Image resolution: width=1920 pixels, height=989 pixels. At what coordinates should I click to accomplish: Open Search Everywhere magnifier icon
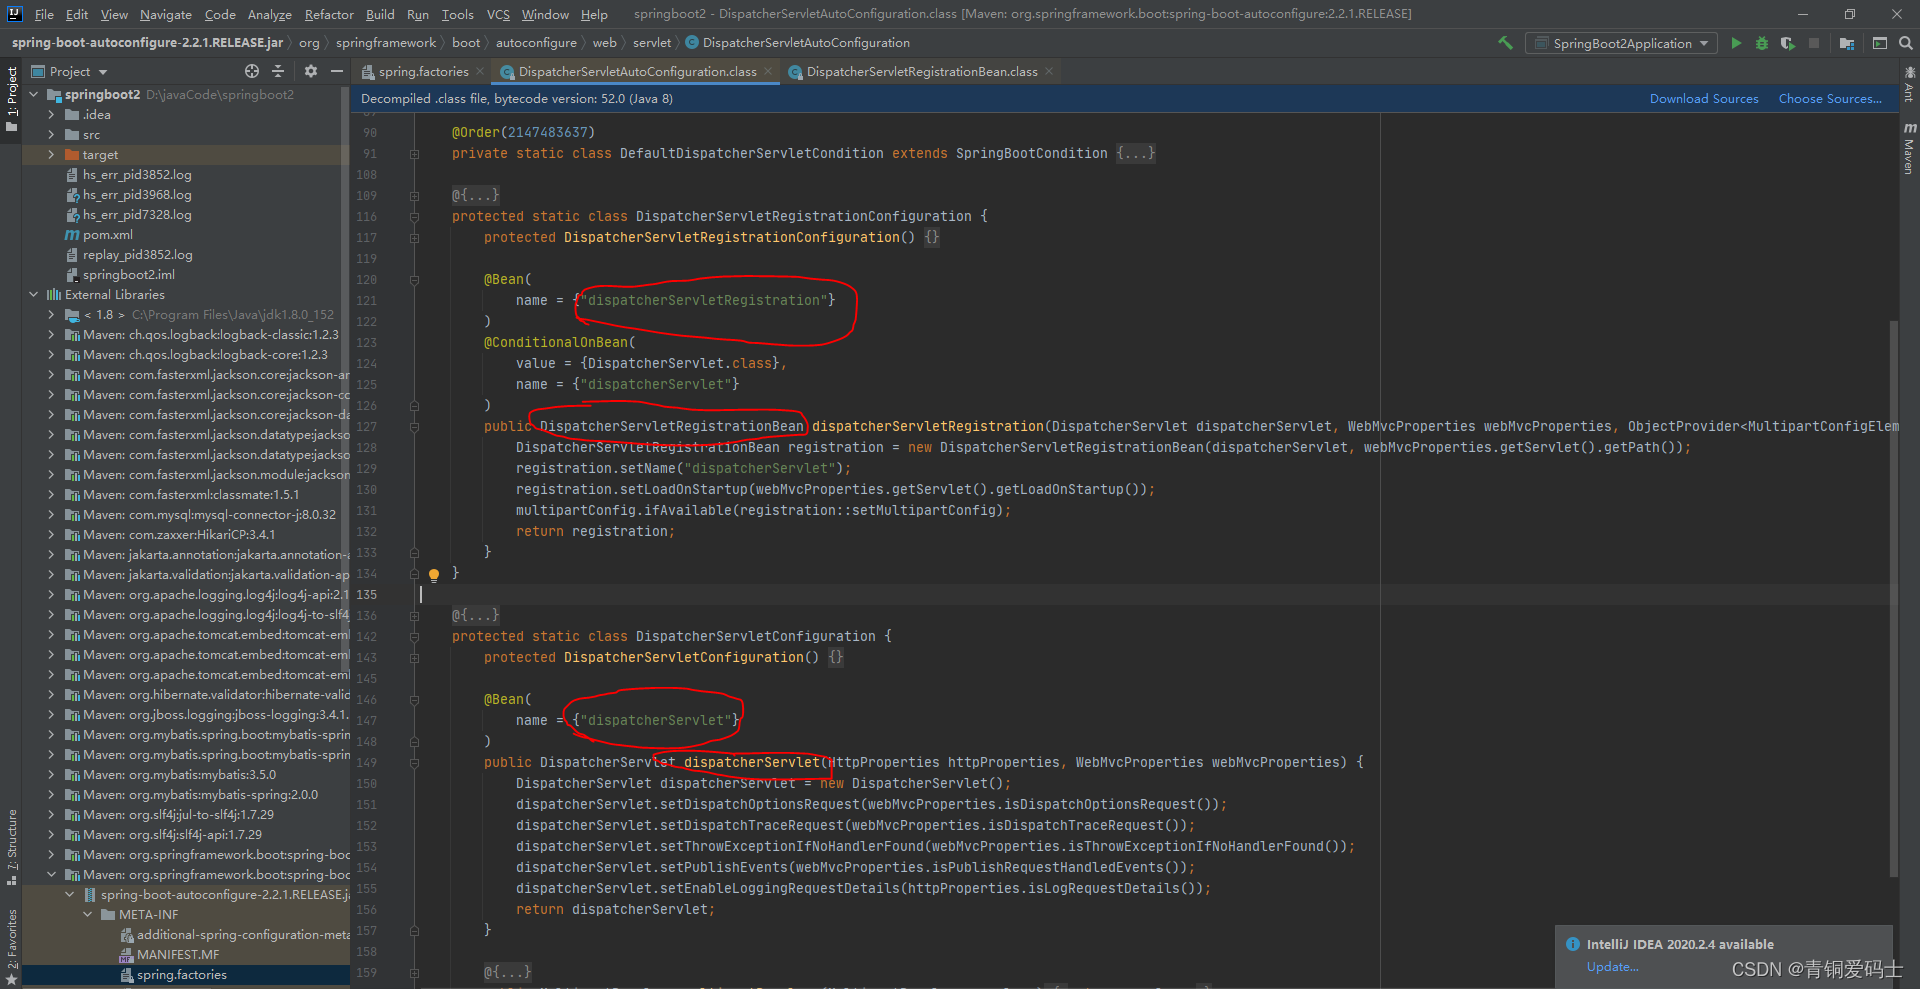[1906, 43]
